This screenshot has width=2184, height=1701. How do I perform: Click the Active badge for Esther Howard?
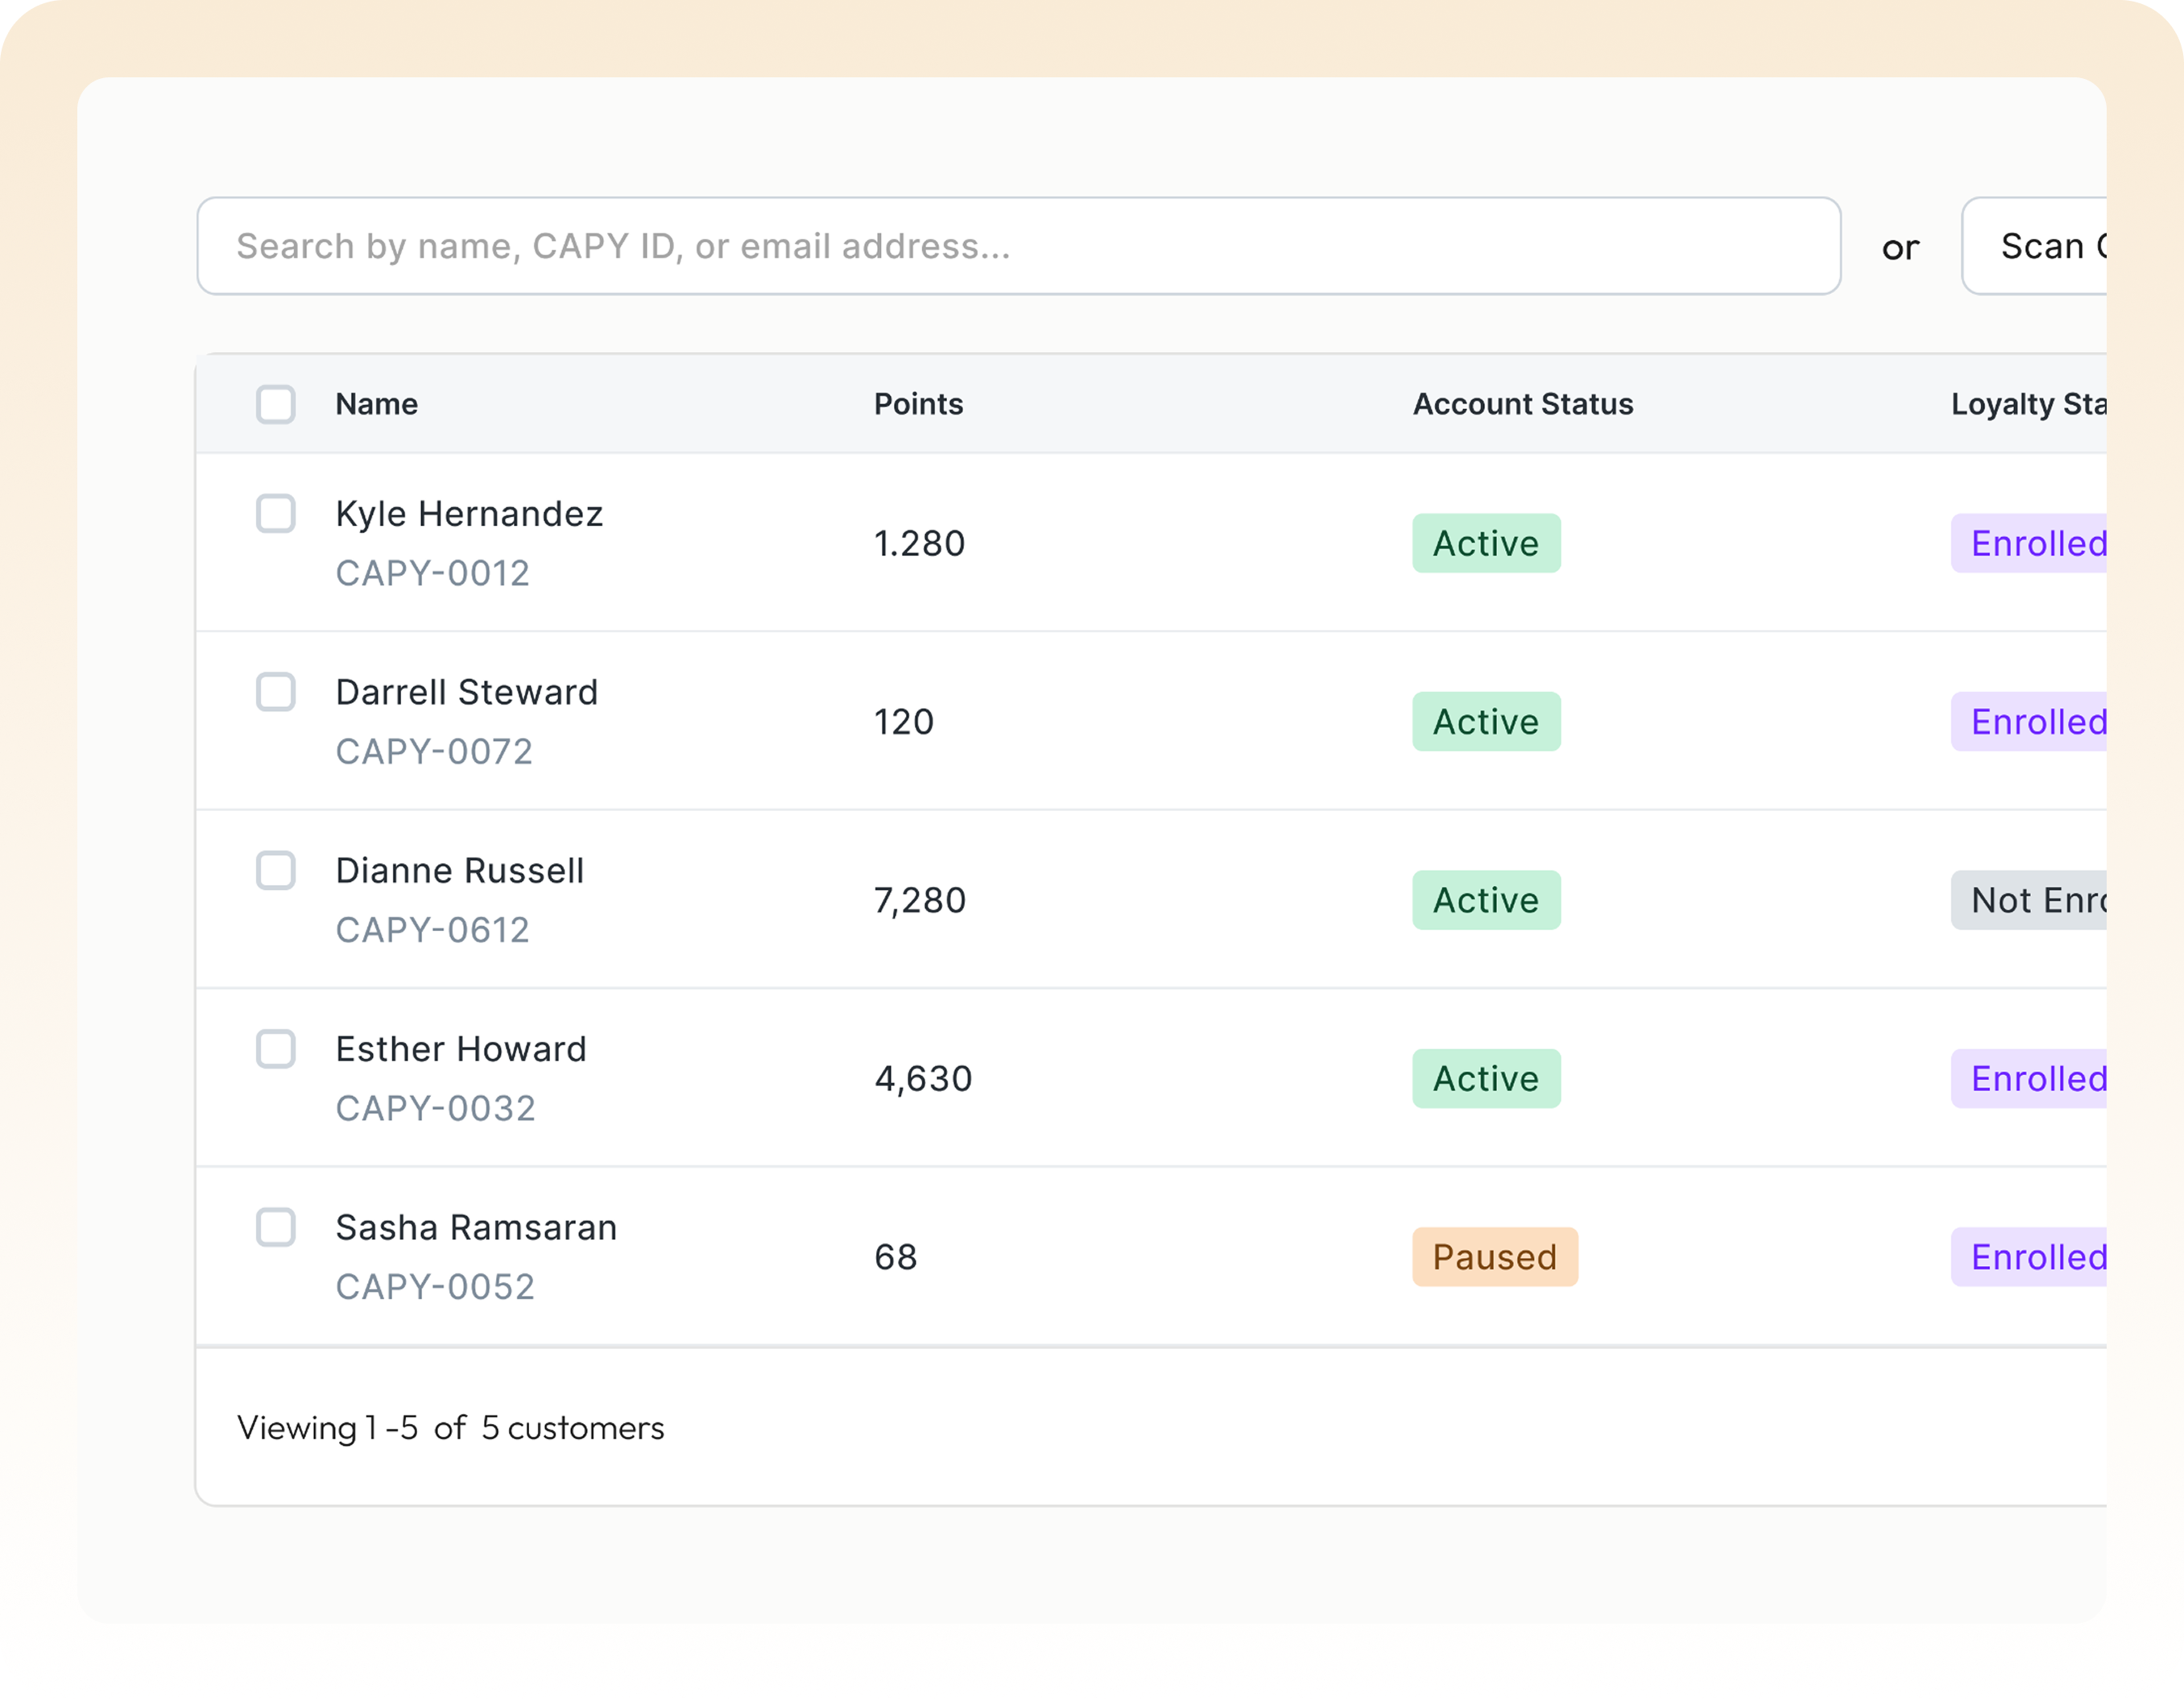coord(1486,1079)
